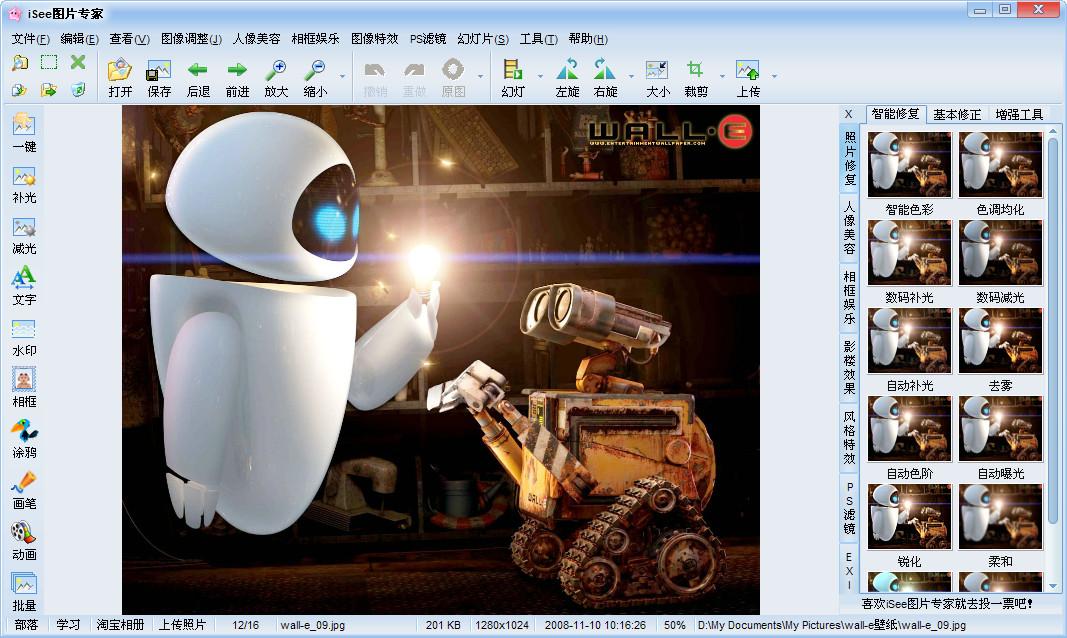Click the effects panel scrollbar down arrow
The height and width of the screenshot is (638, 1067).
tap(1053, 586)
